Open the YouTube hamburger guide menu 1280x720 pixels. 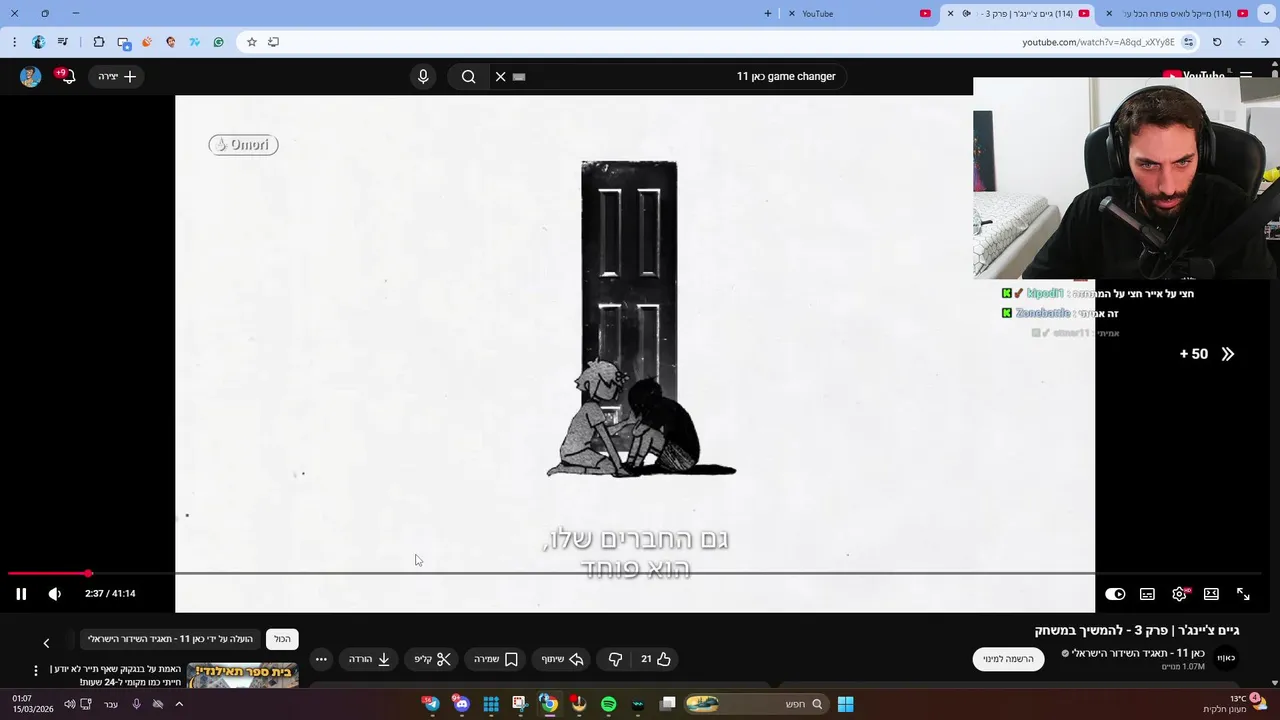pos(1246,76)
